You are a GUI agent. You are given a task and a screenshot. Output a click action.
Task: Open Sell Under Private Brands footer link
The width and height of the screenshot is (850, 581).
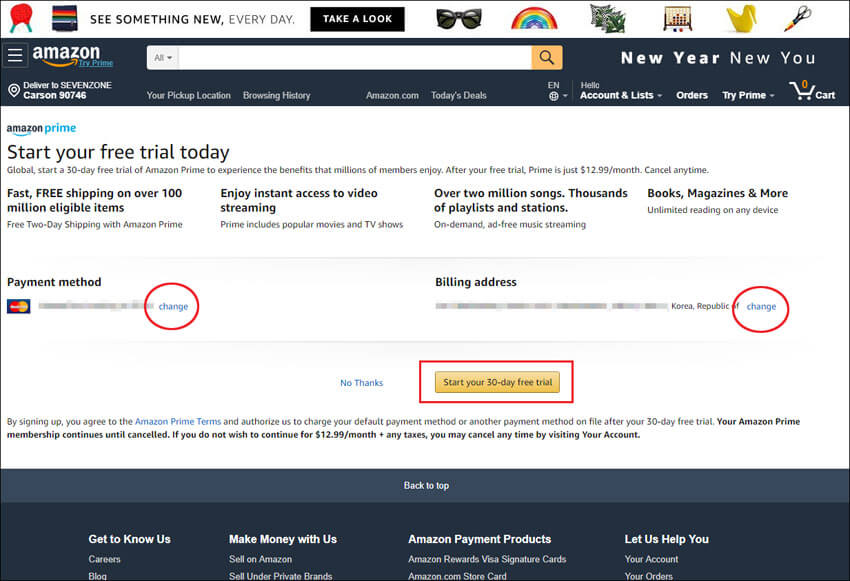pos(280,576)
